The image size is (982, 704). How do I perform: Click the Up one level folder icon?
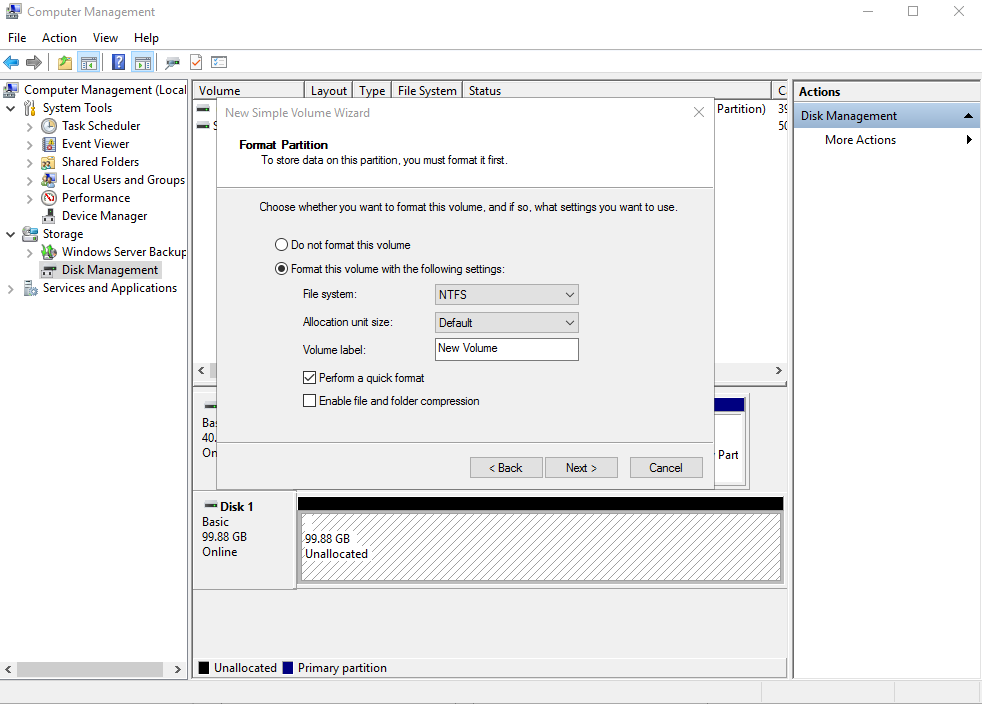[65, 62]
